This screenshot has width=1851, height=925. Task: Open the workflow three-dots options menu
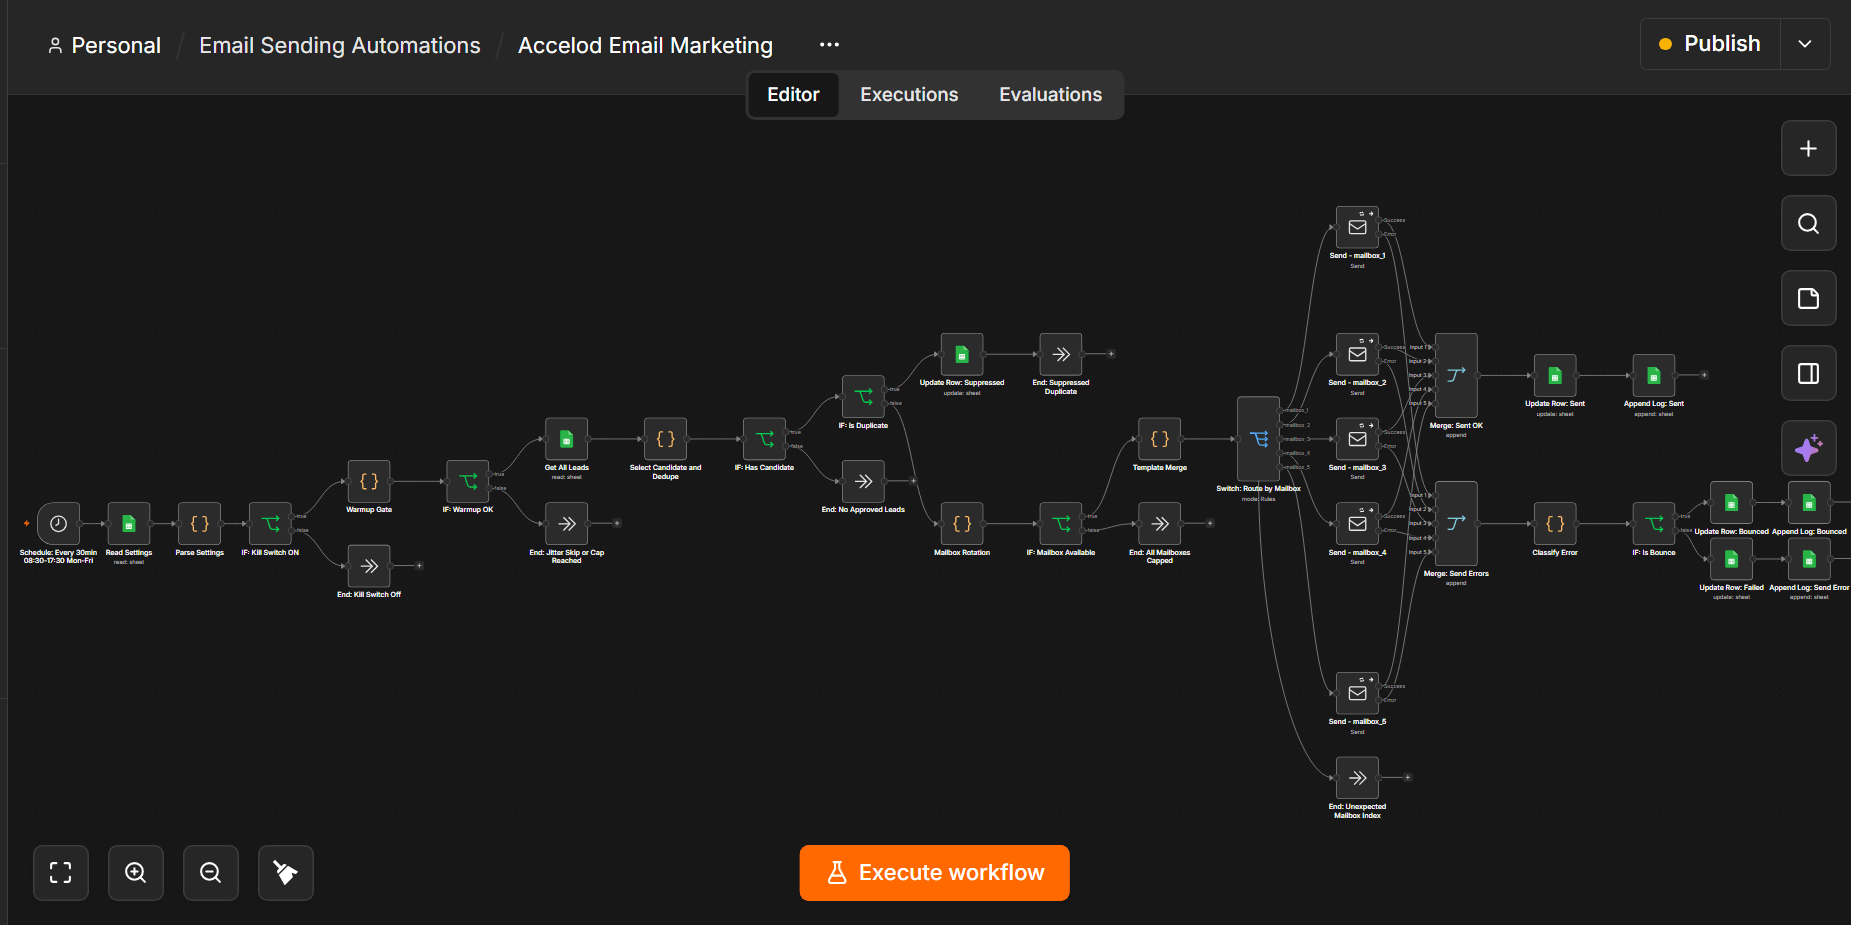click(x=829, y=45)
